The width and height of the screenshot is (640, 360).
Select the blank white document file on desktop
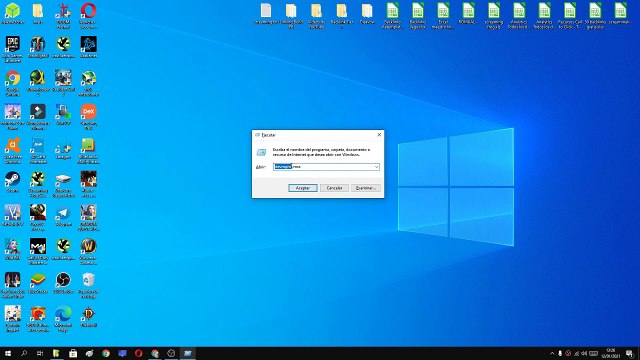266,13
